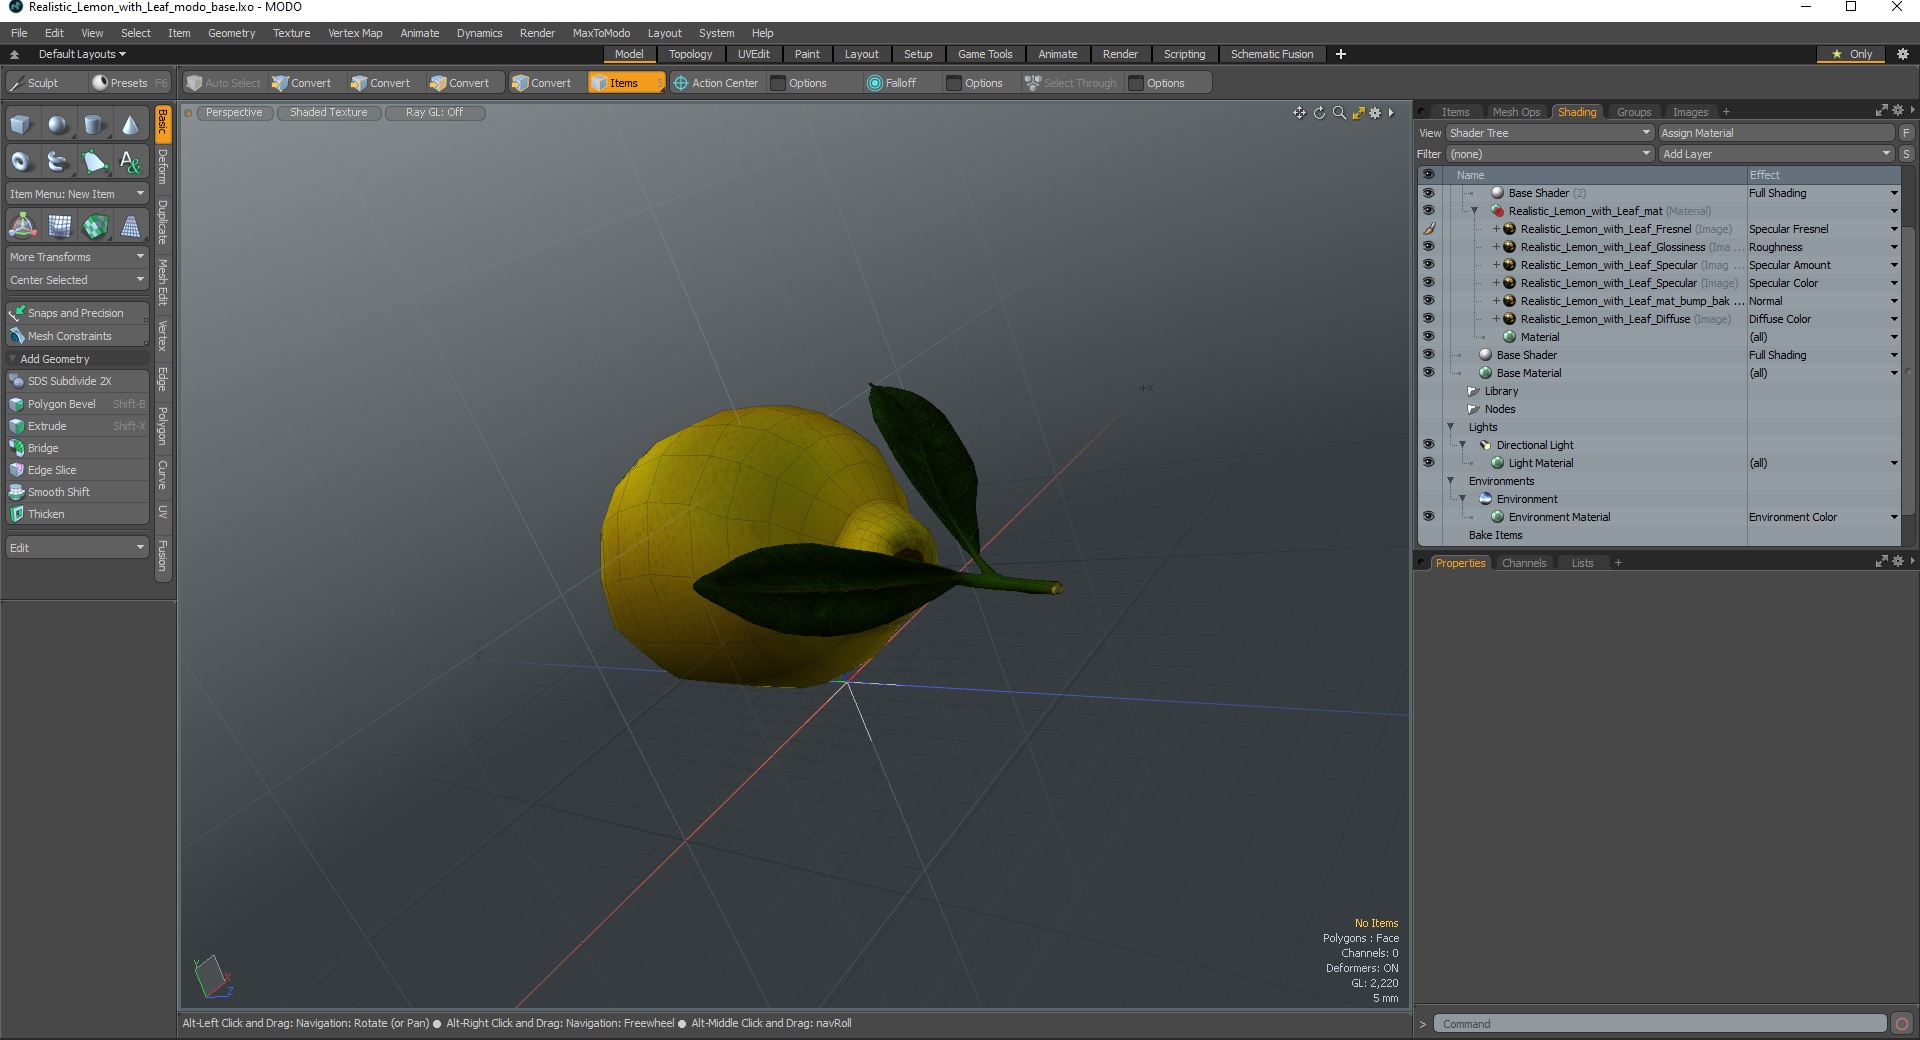Activate the soft deform grid tool

58,226
